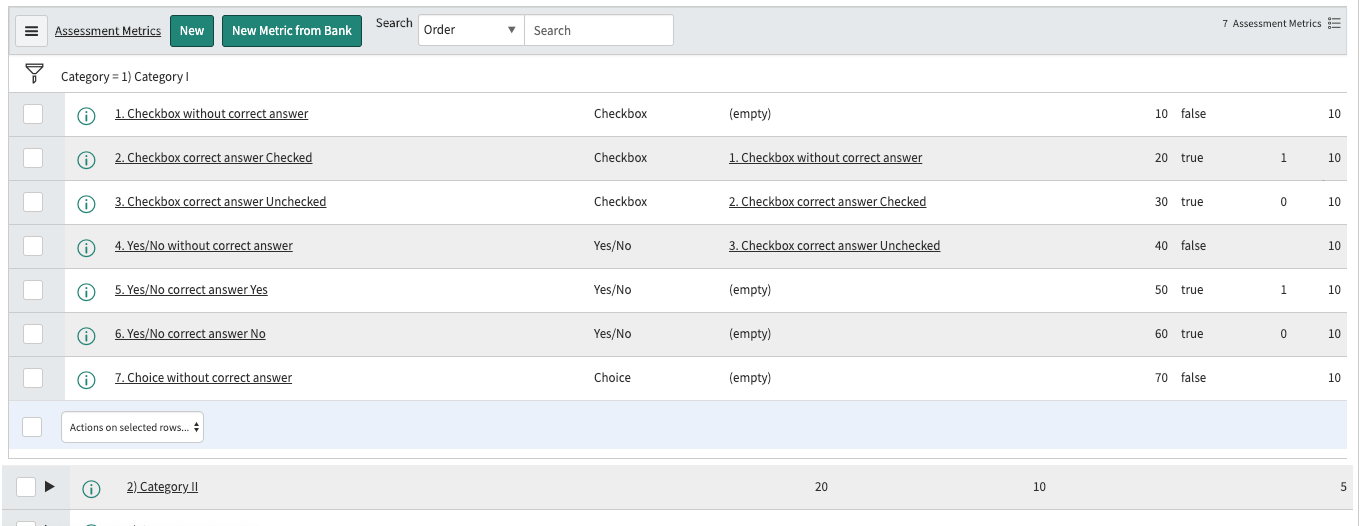Toggle the select-all checkbox beside Actions dropdown
The height and width of the screenshot is (526, 1367).
coord(32,427)
